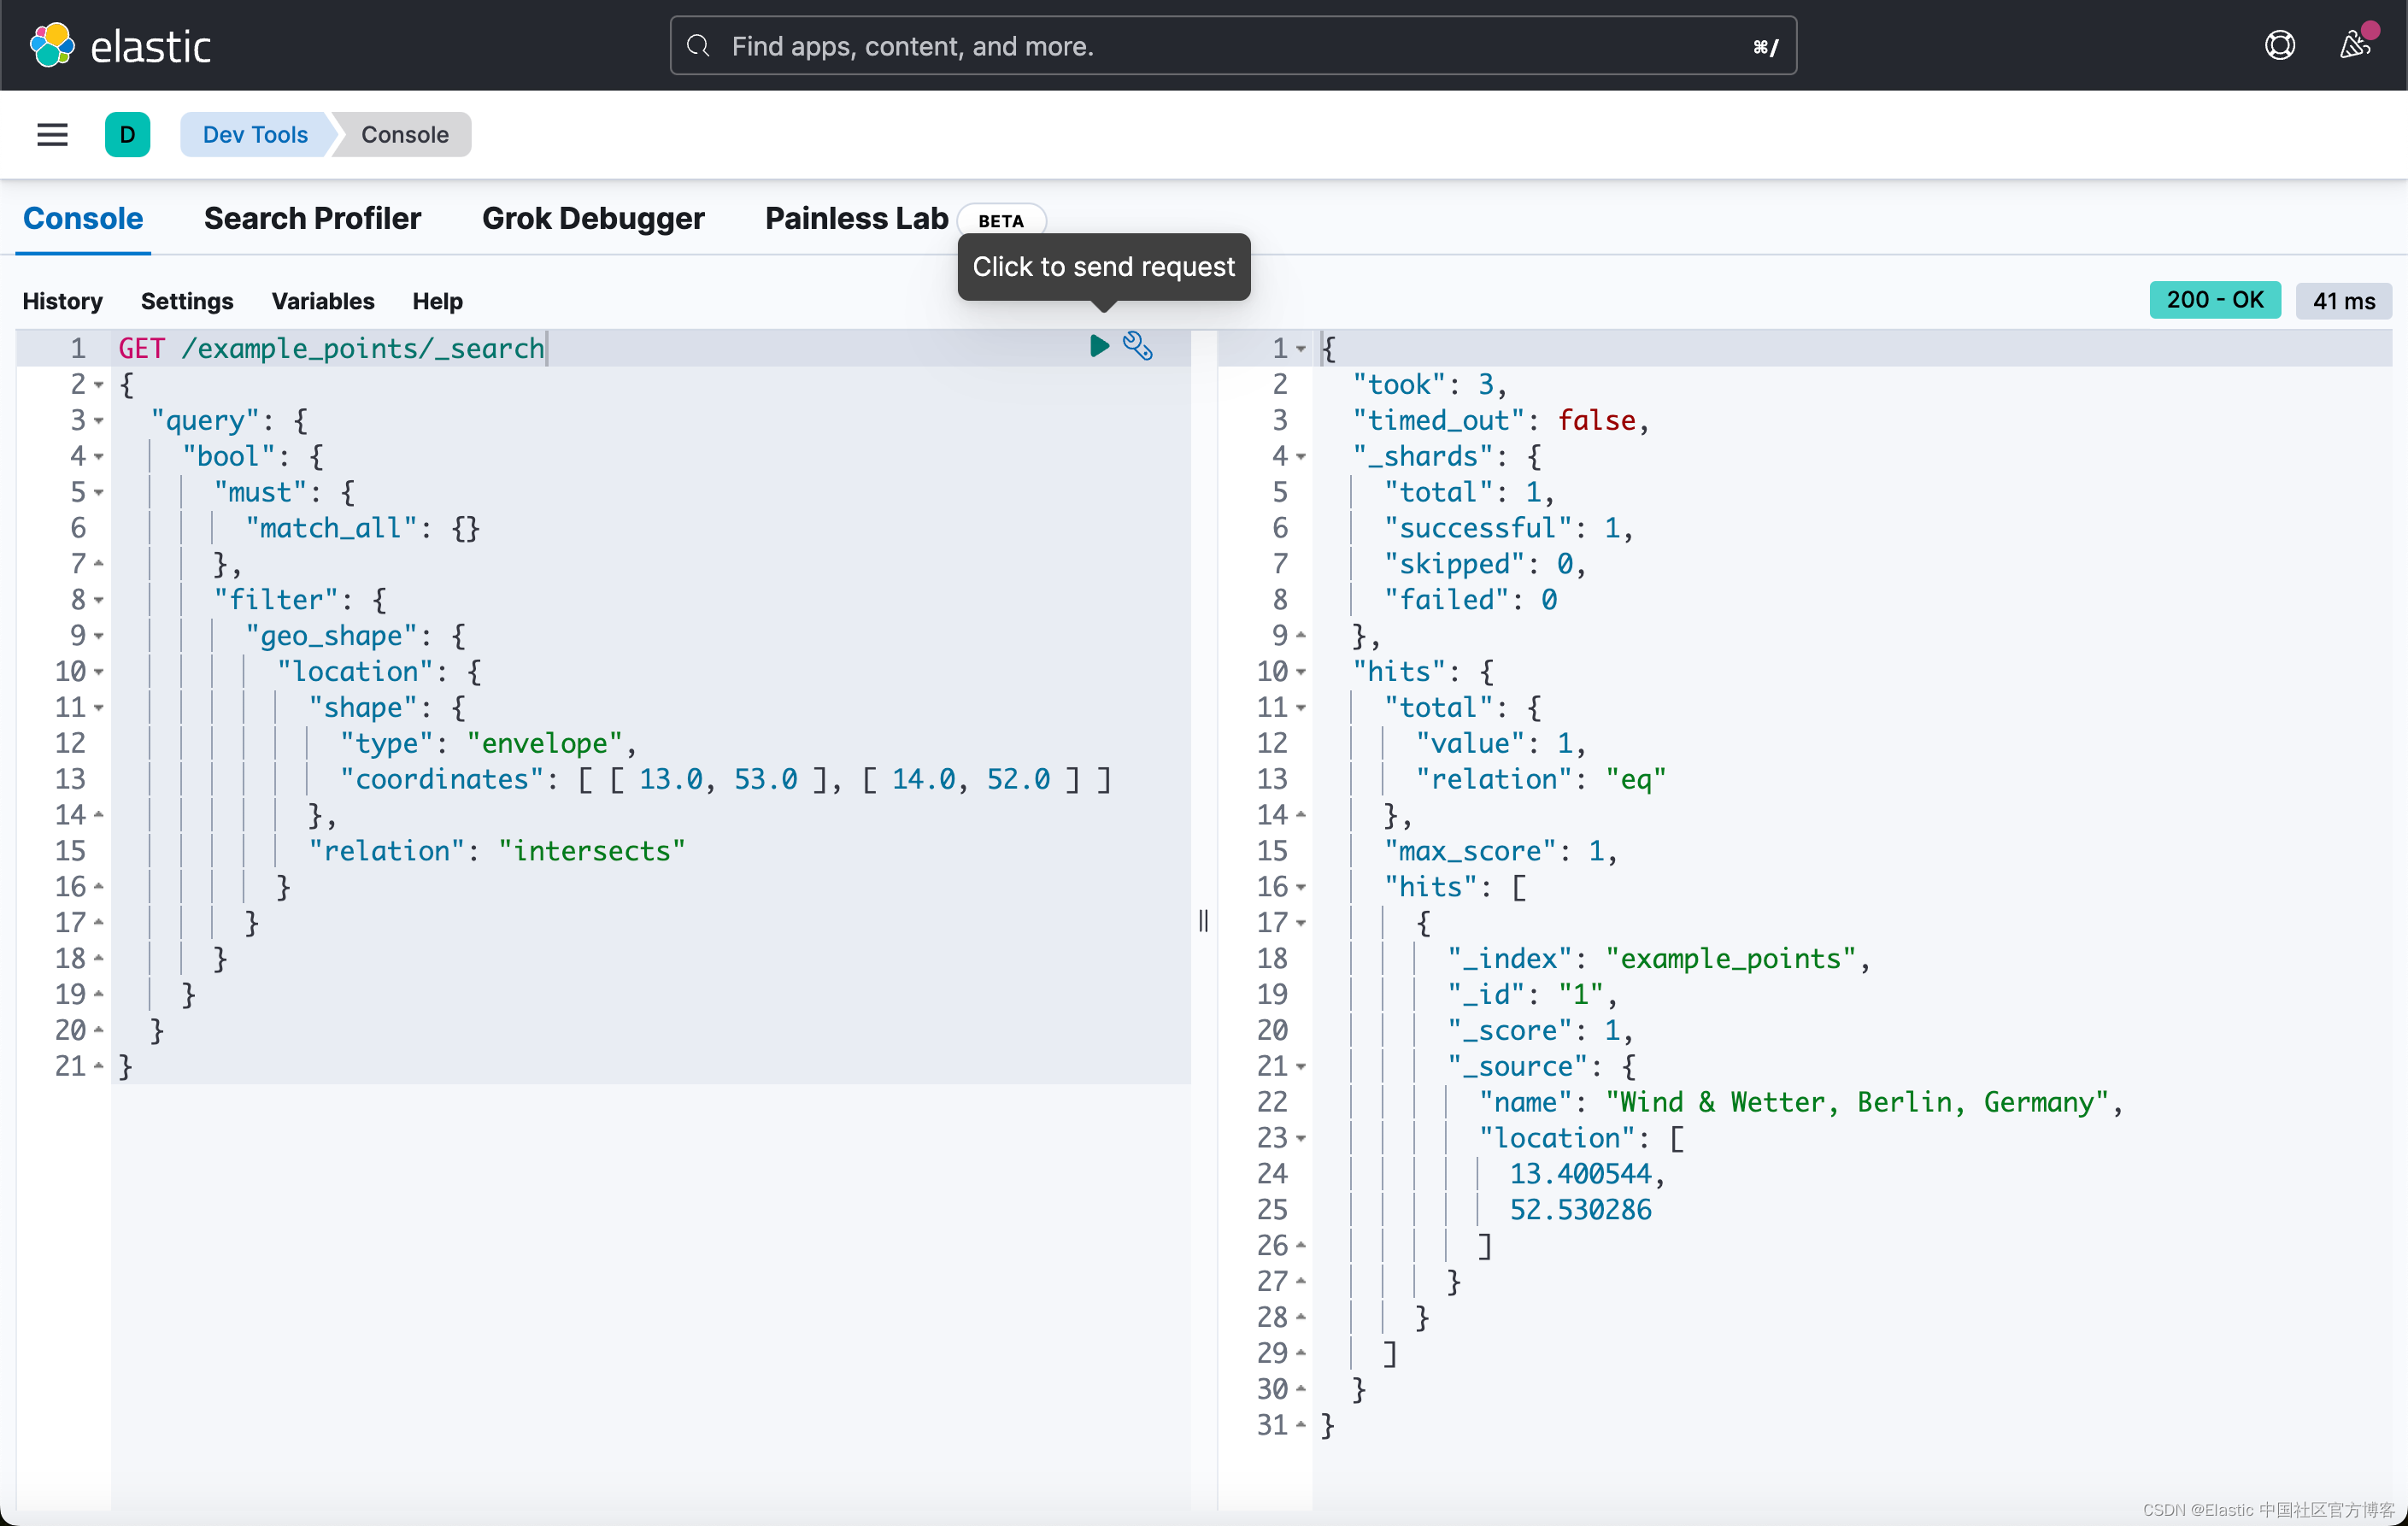Open the newsfeed party-popper icon with notification dot

[x=2355, y=45]
